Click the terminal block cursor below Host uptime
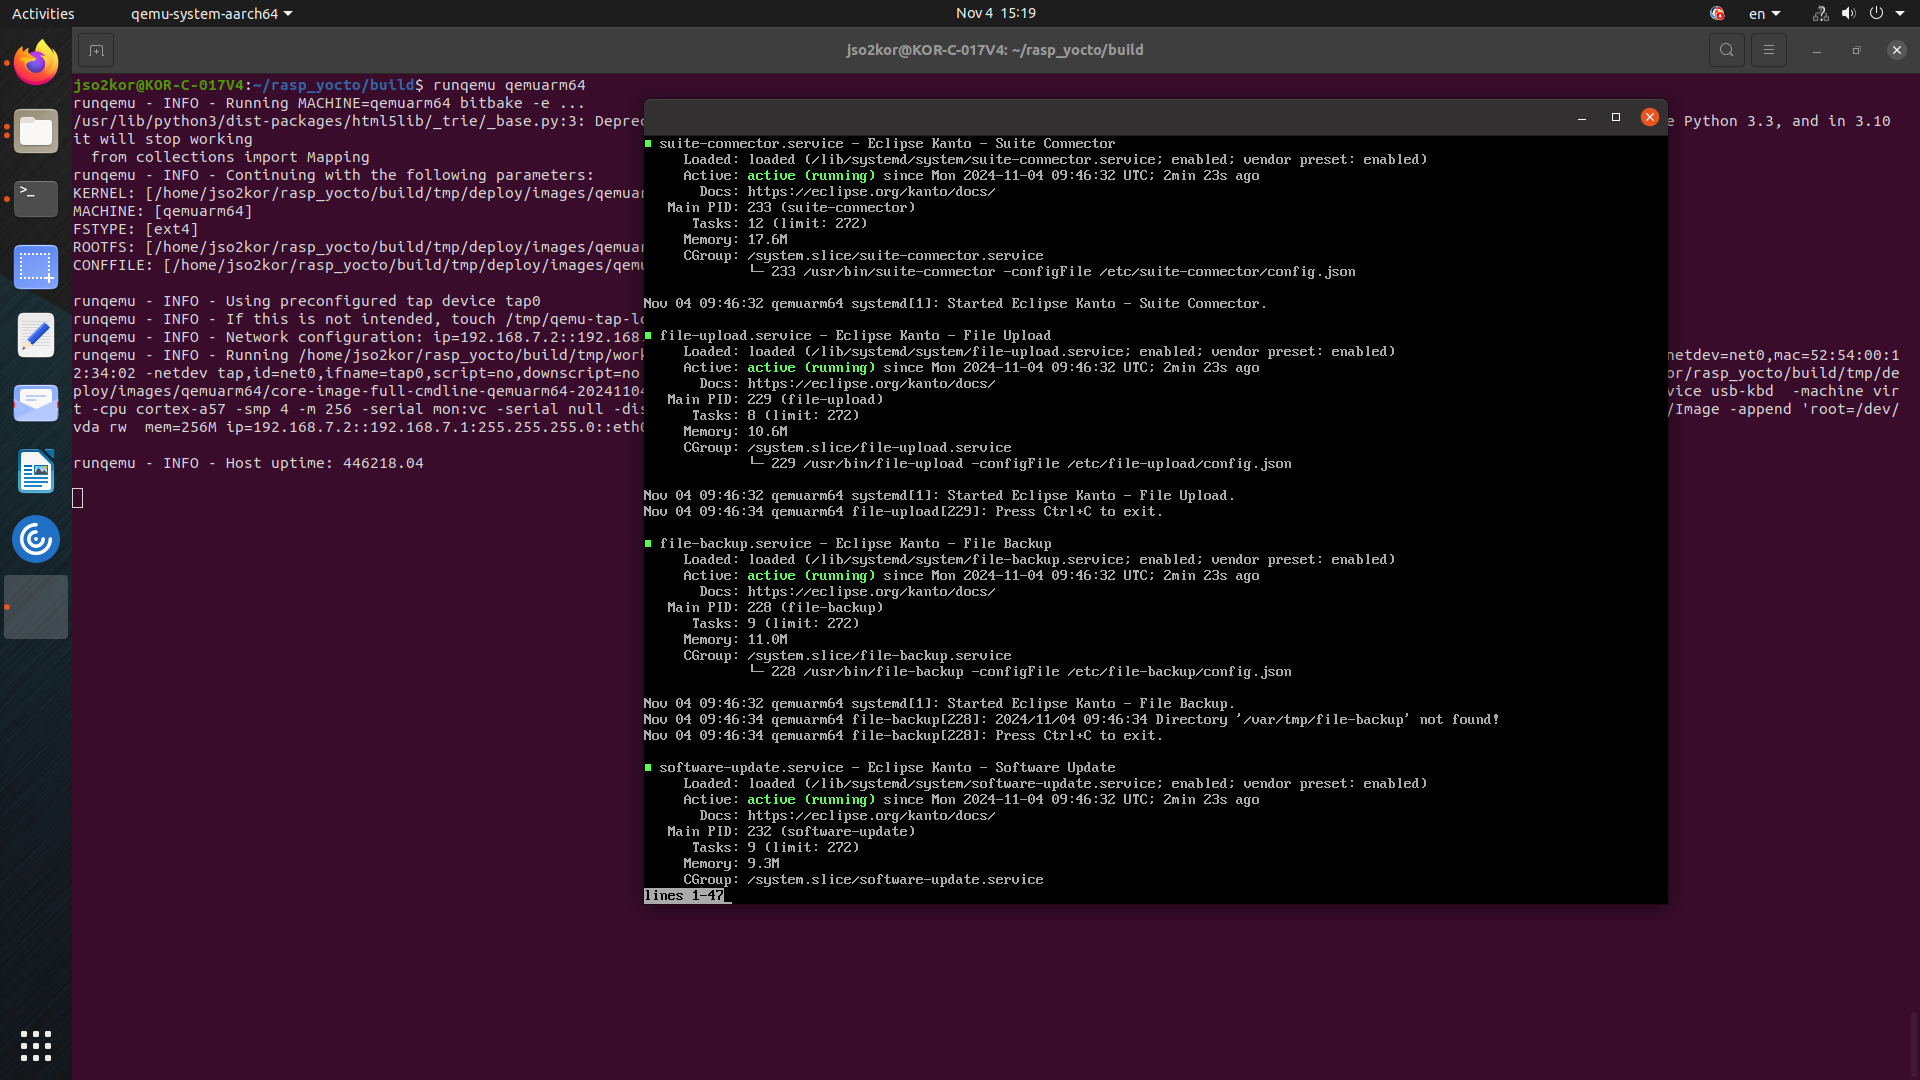This screenshot has width=1920, height=1080. tap(78, 498)
